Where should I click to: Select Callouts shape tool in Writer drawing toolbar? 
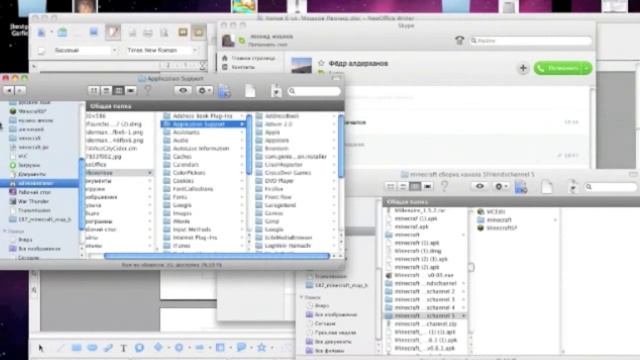click(x=241, y=348)
